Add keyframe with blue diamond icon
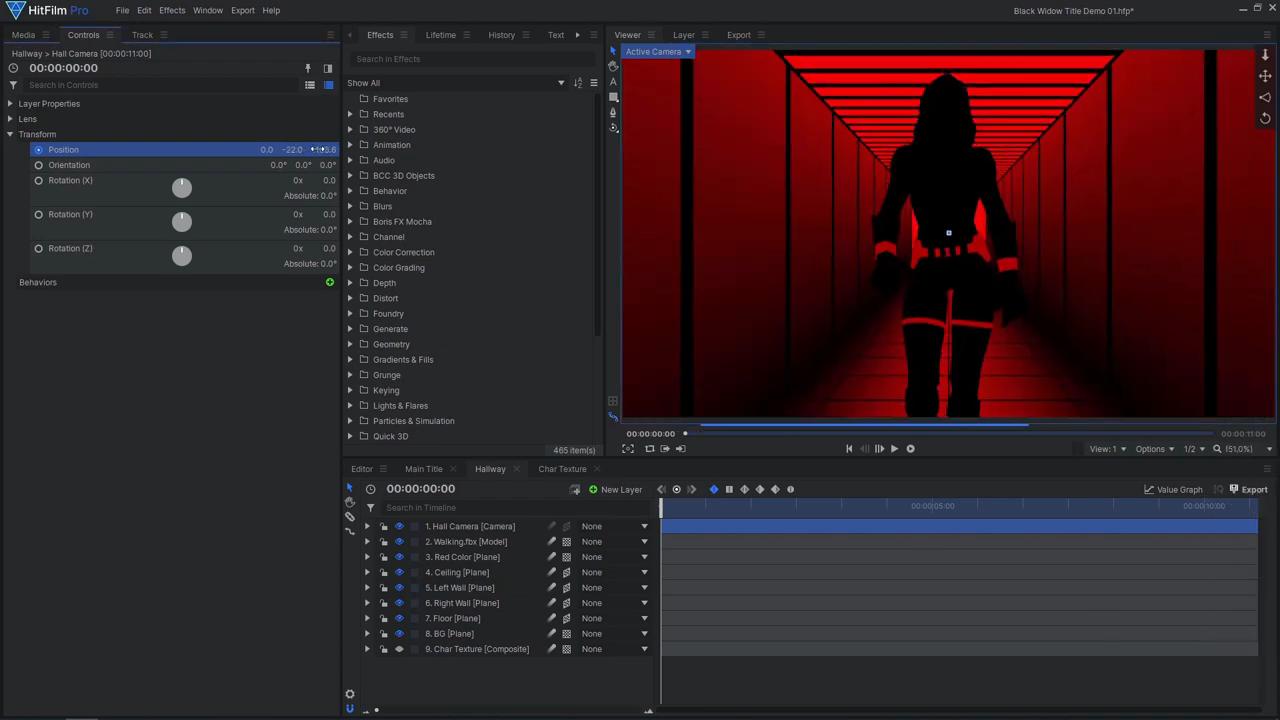1280x720 pixels. coord(714,489)
